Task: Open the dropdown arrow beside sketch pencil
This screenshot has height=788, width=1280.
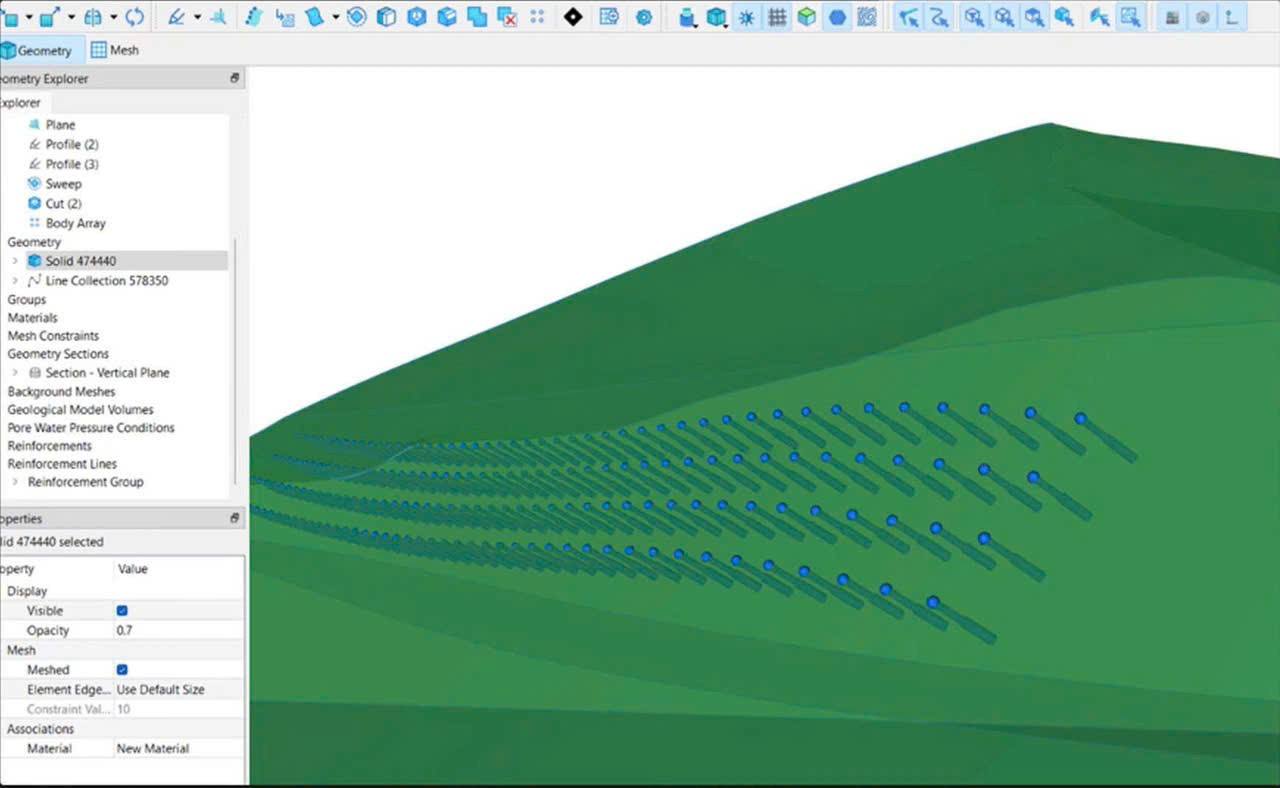Action: click(x=197, y=17)
